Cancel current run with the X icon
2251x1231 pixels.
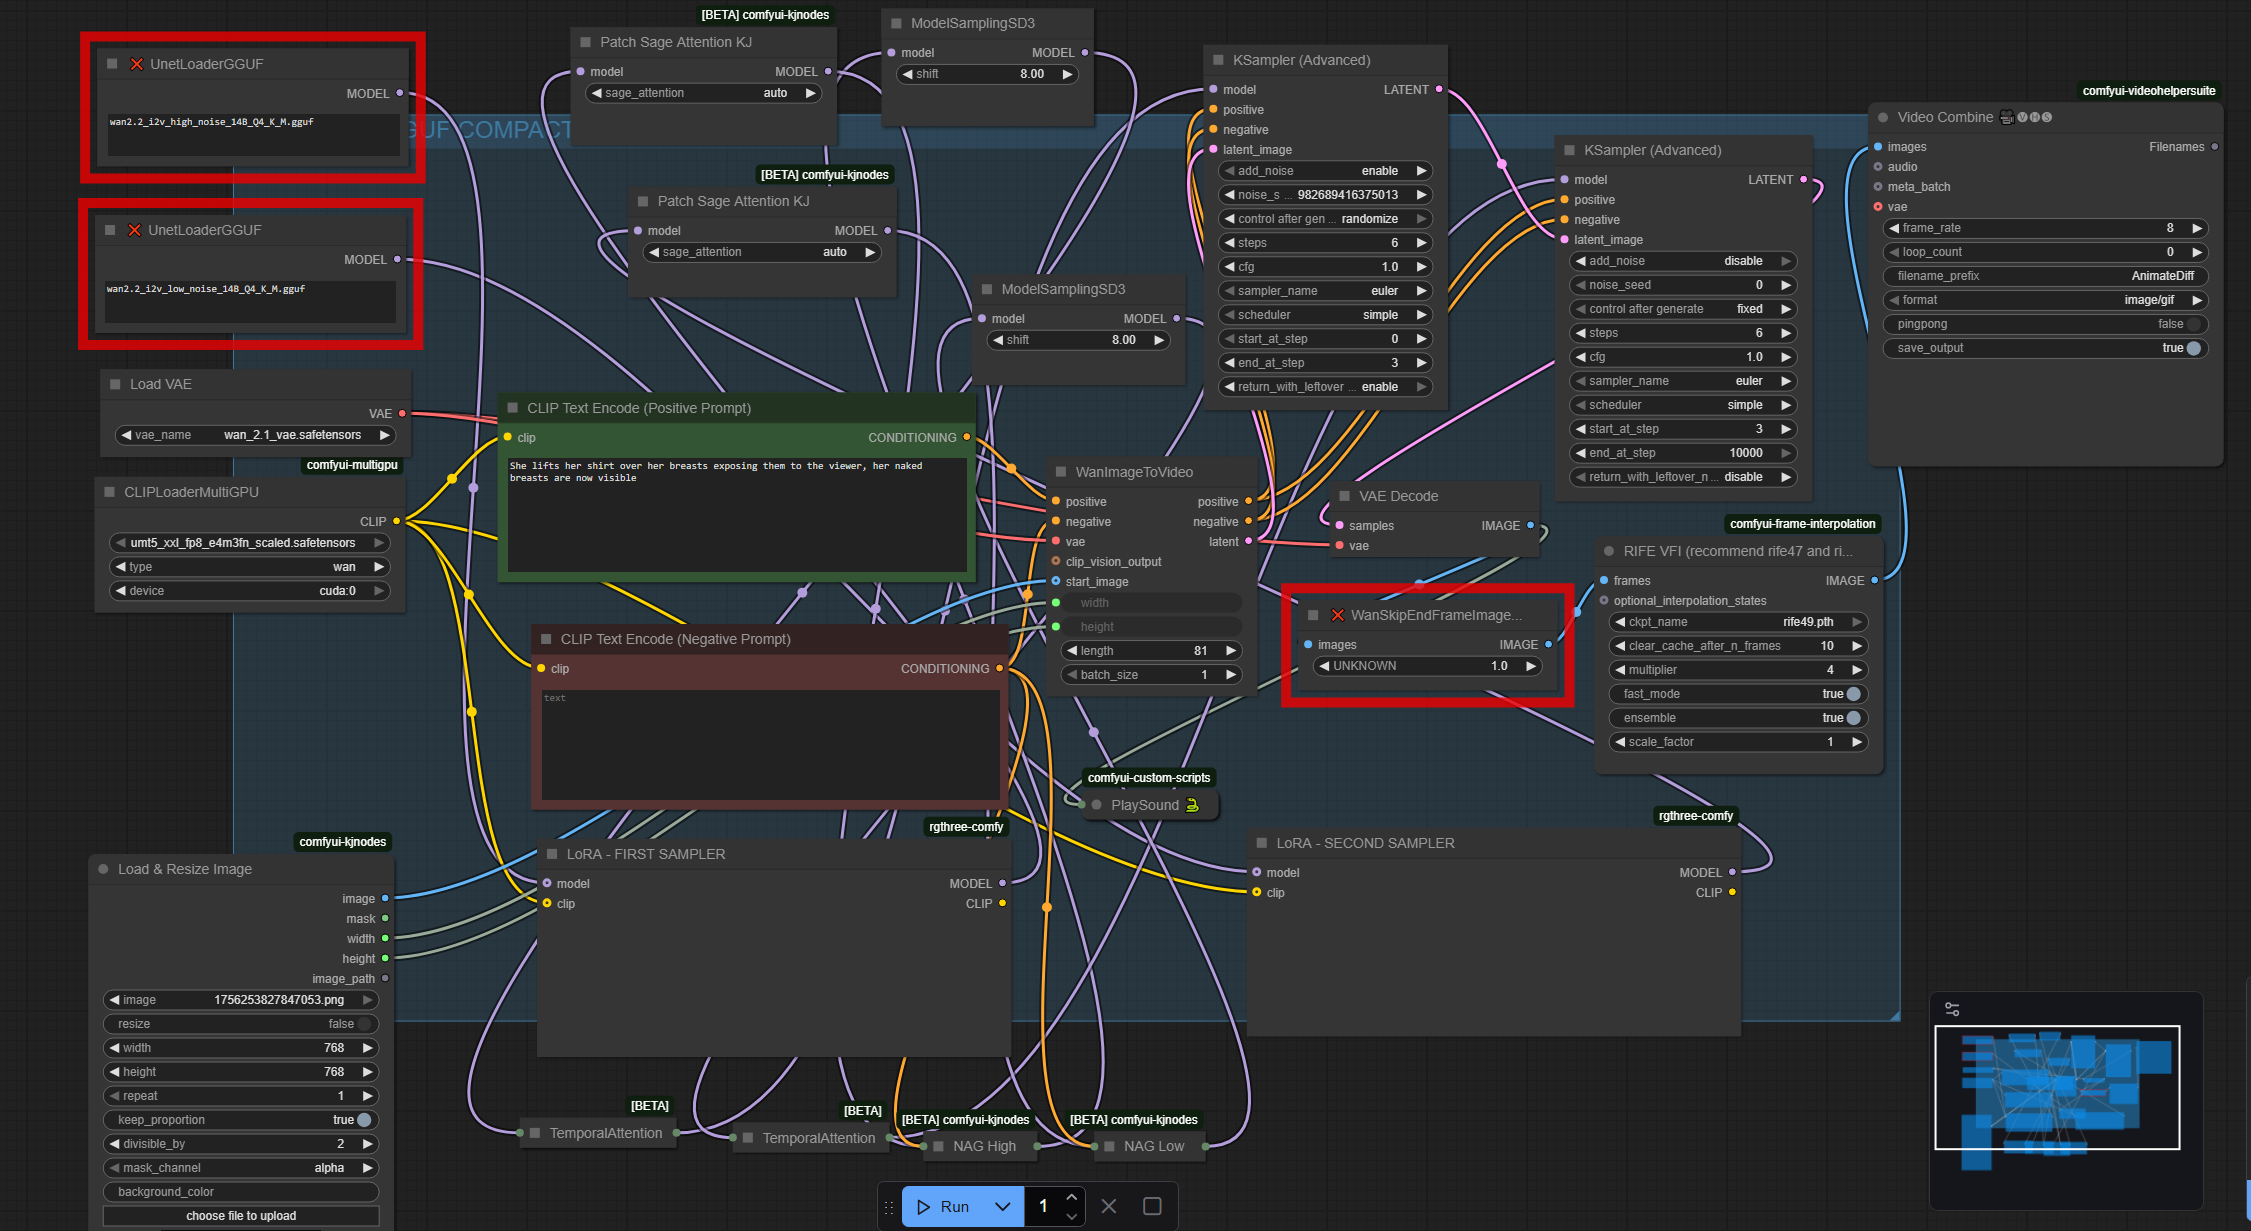(1109, 1206)
